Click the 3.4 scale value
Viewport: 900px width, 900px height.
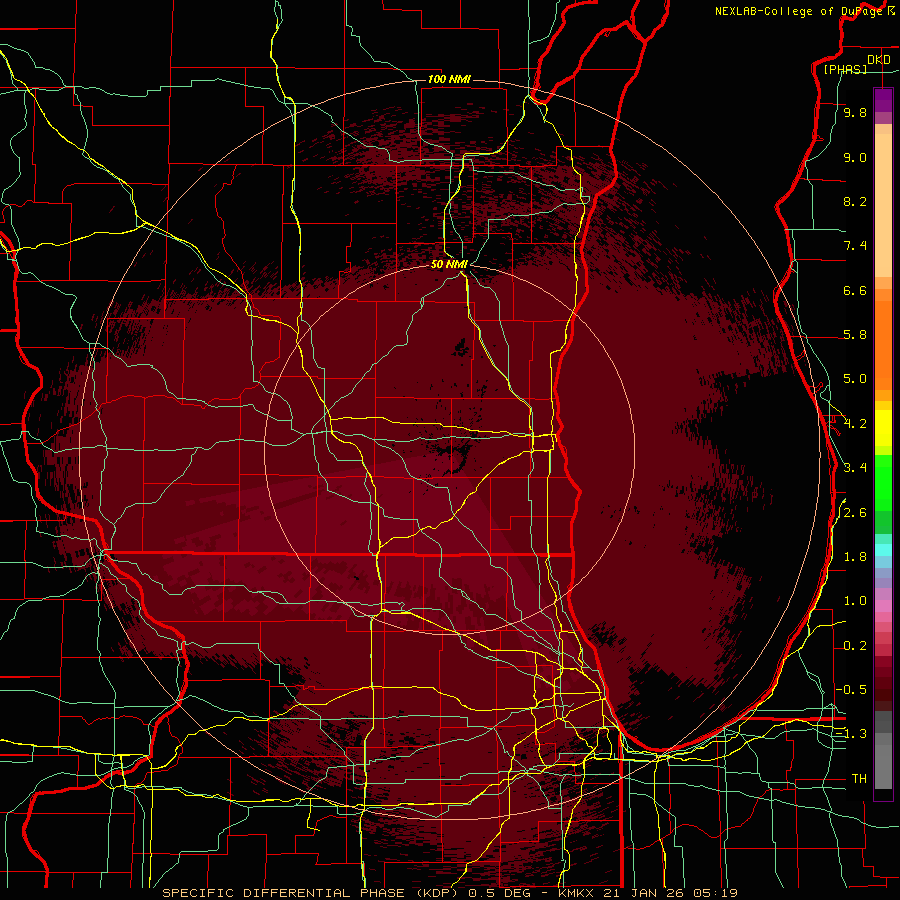(855, 468)
